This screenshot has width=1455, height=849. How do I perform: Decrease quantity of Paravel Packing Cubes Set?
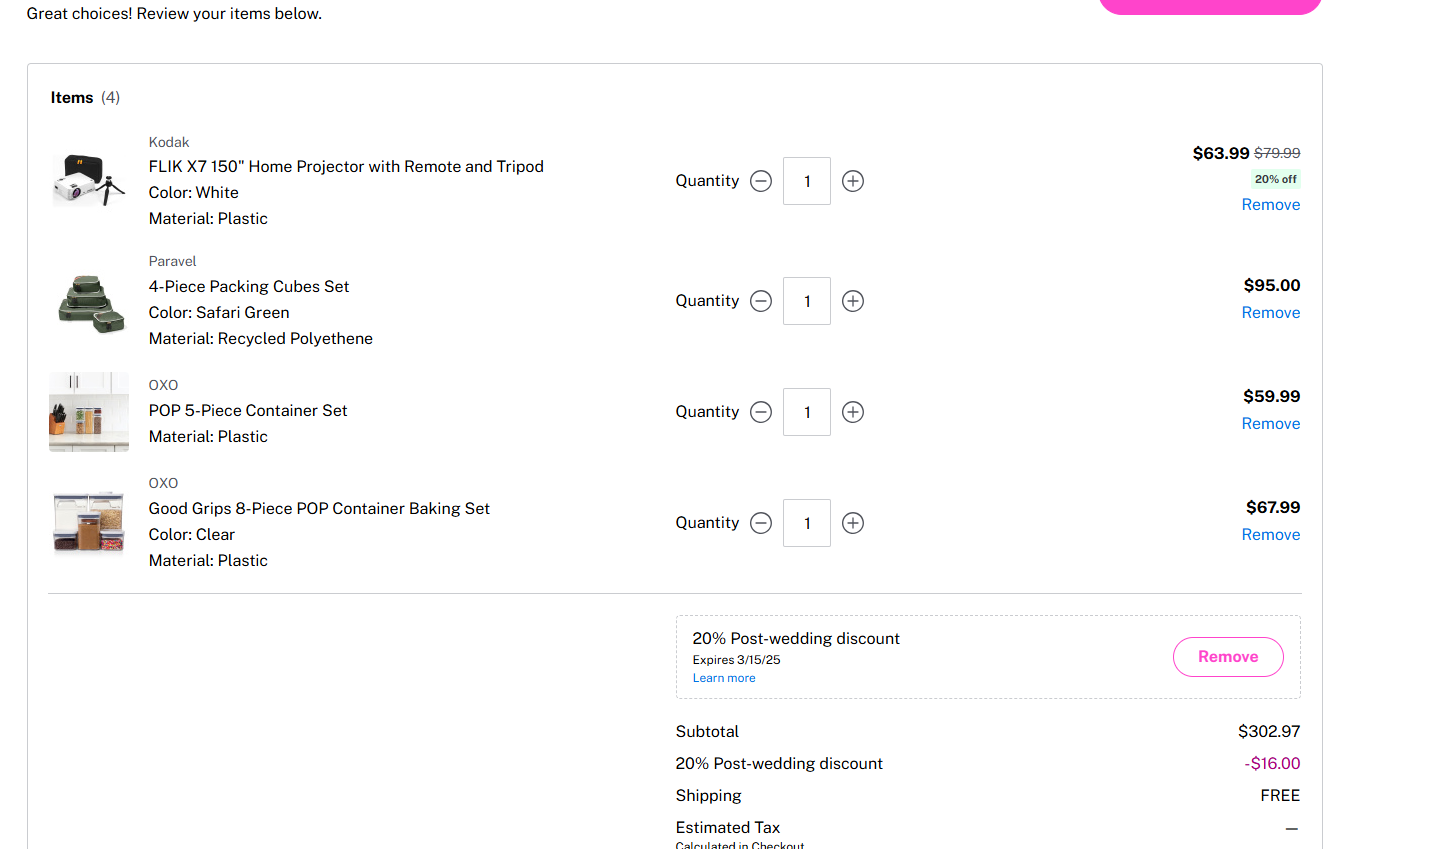(761, 301)
